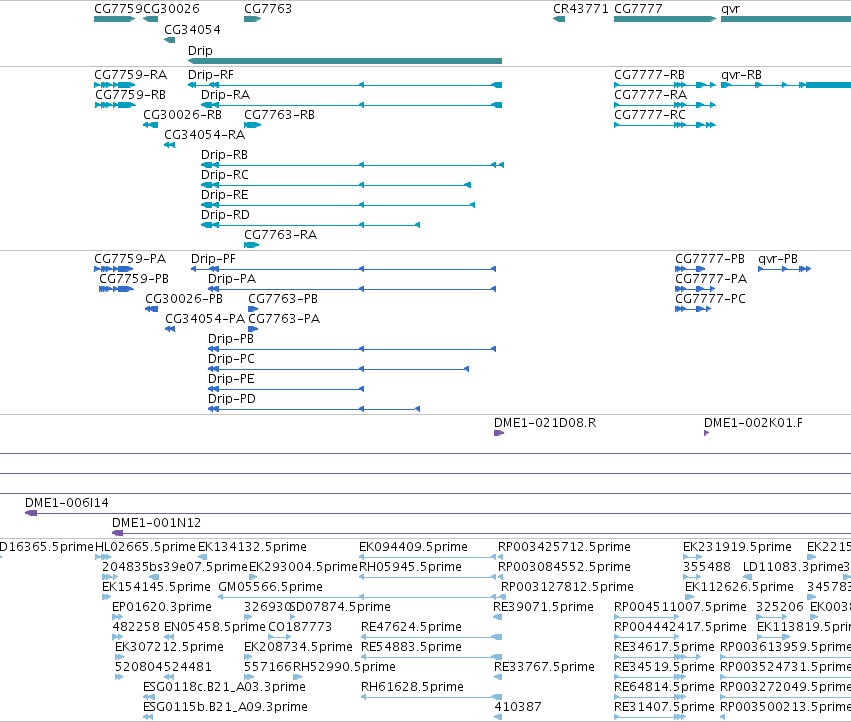851x722 pixels.
Task: Select the CG30026-PB protein
Action: [x=151, y=309]
